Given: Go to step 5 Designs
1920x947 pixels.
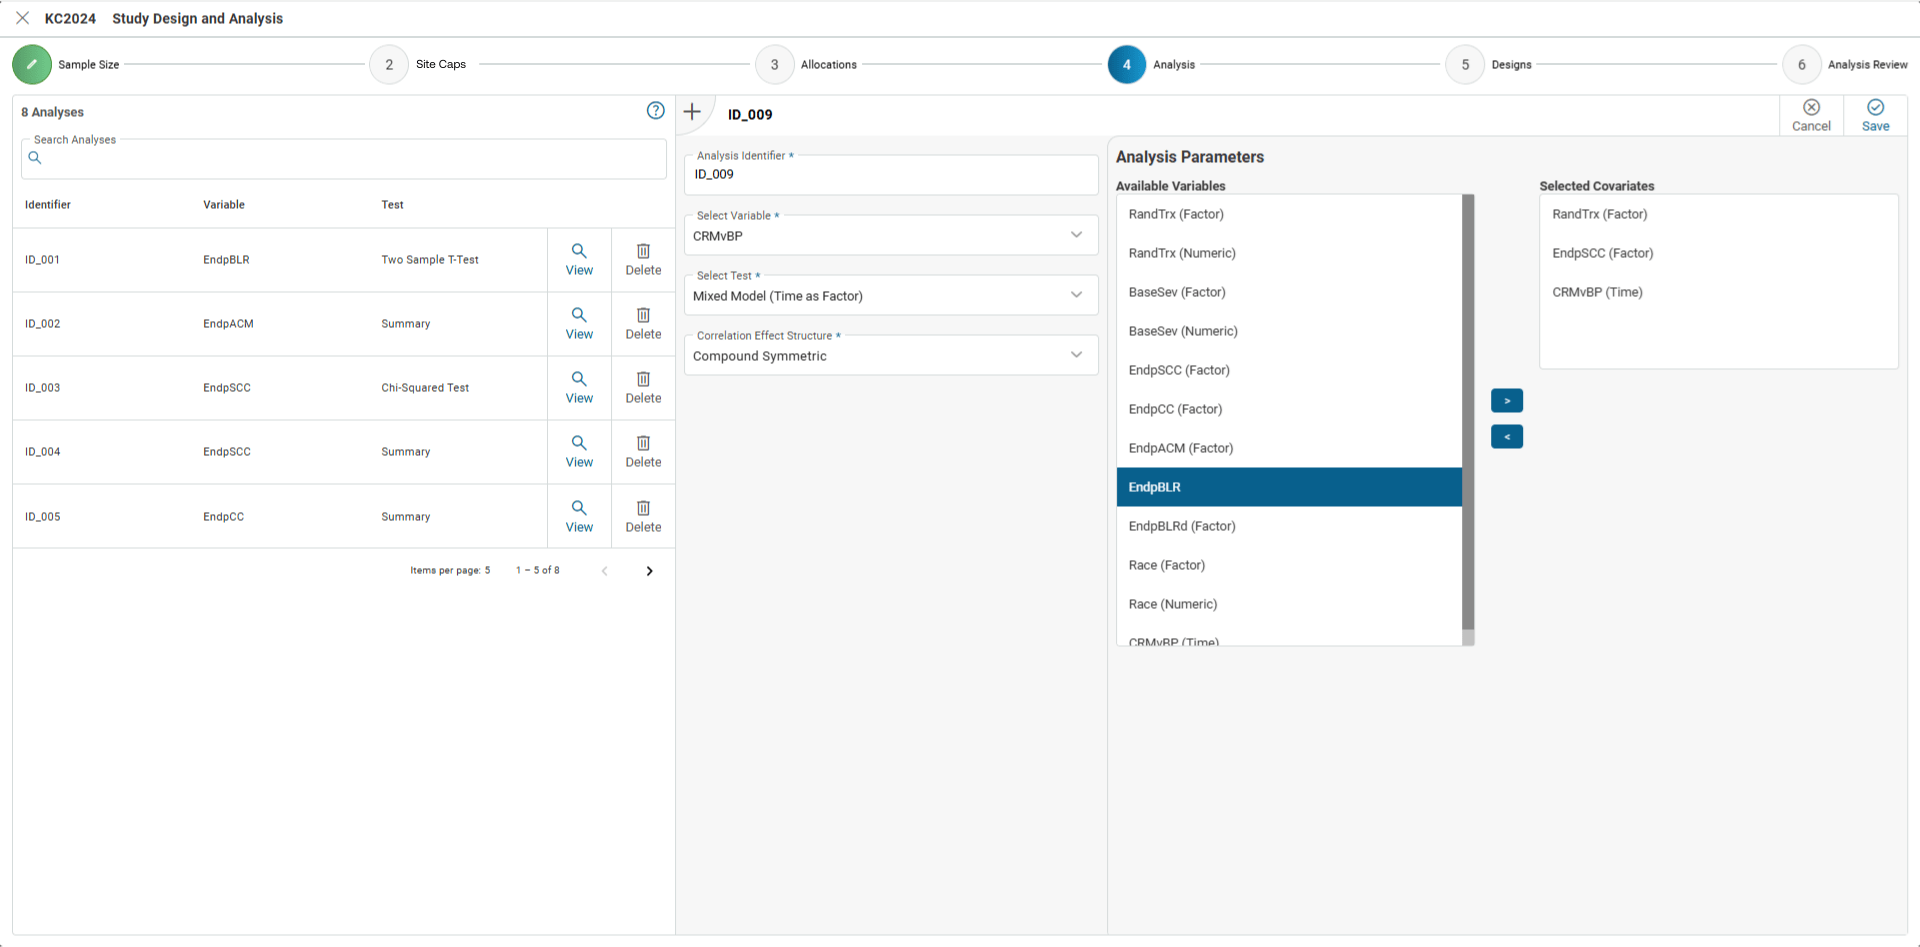Looking at the screenshot, I should 1465,64.
